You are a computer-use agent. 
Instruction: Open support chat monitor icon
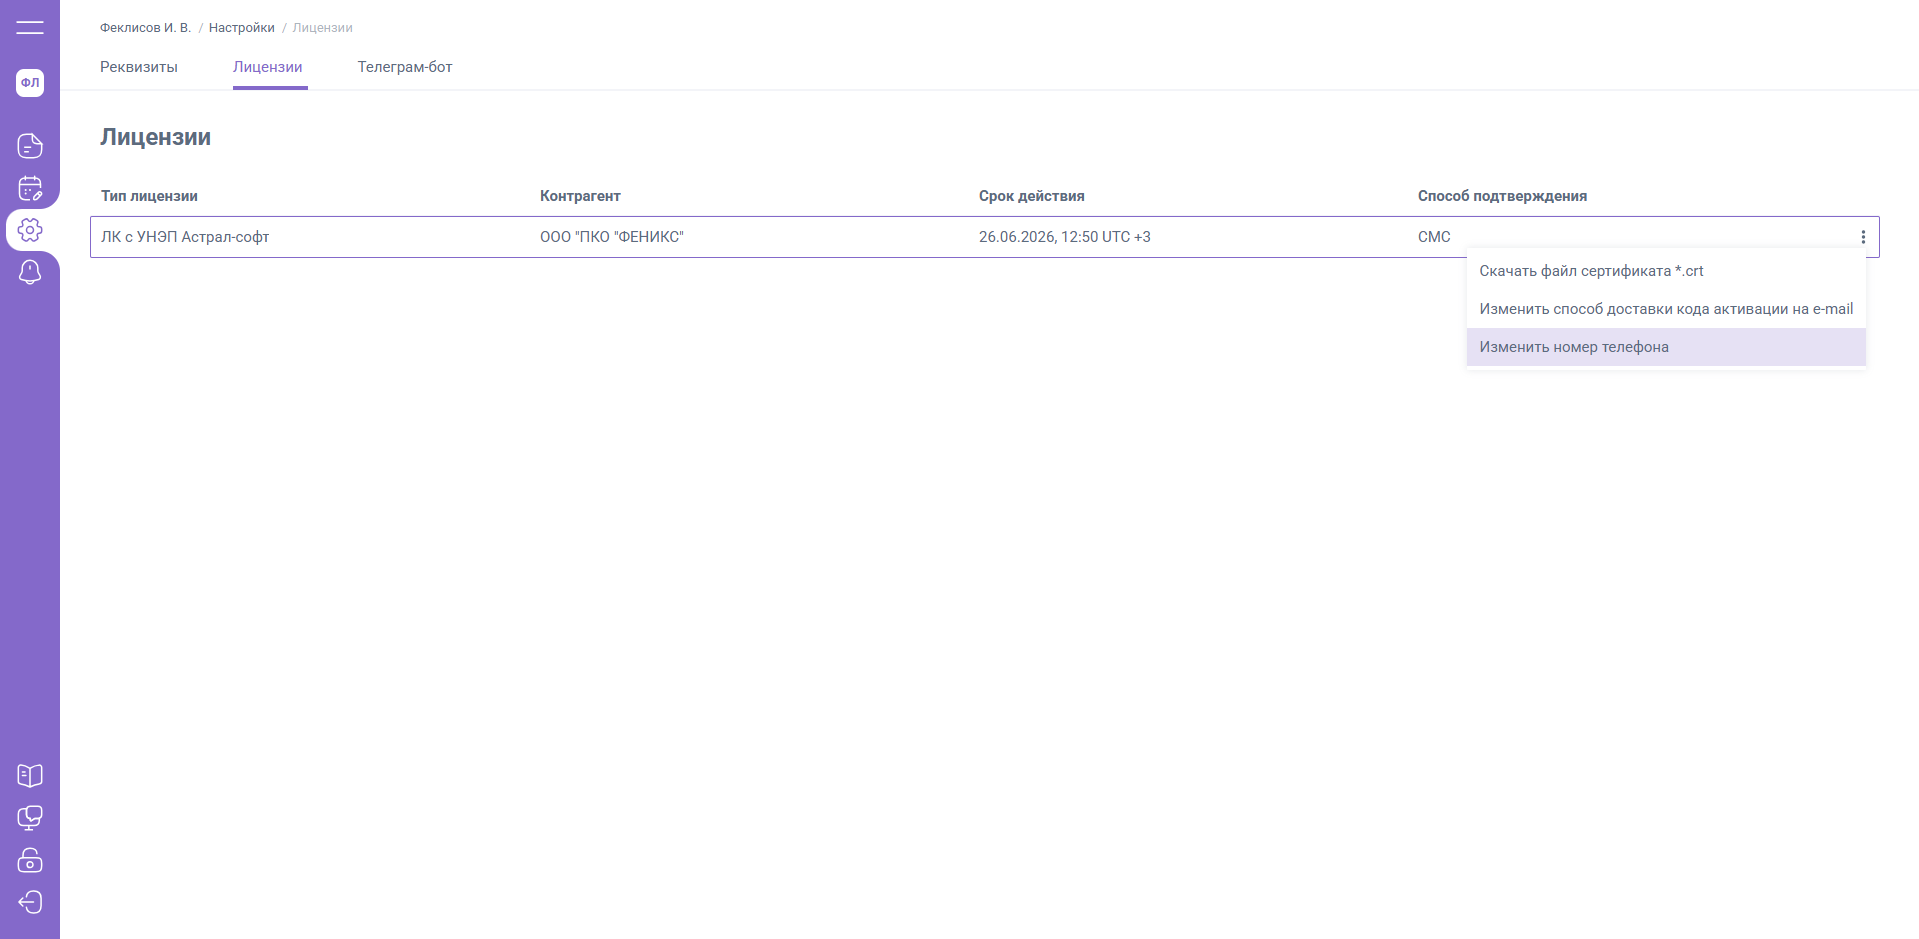click(x=30, y=818)
